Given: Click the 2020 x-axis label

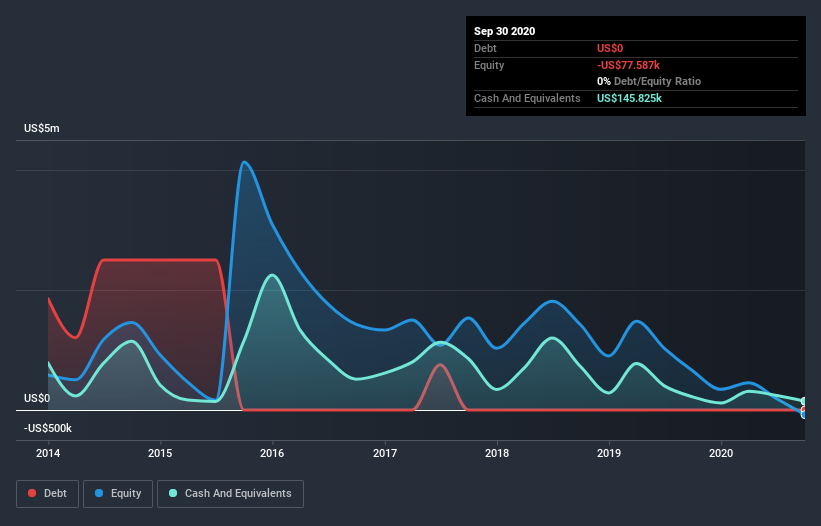Looking at the screenshot, I should 721,453.
